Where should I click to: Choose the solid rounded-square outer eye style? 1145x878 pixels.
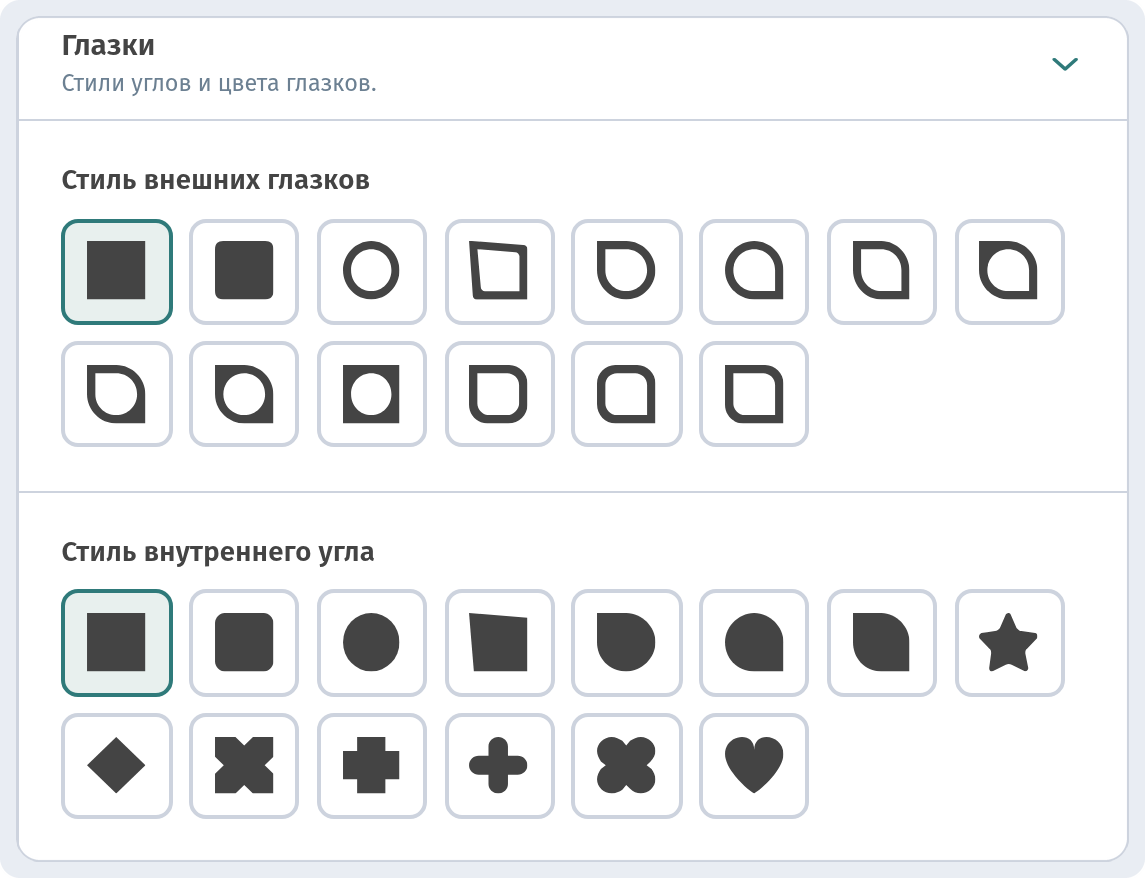244,271
